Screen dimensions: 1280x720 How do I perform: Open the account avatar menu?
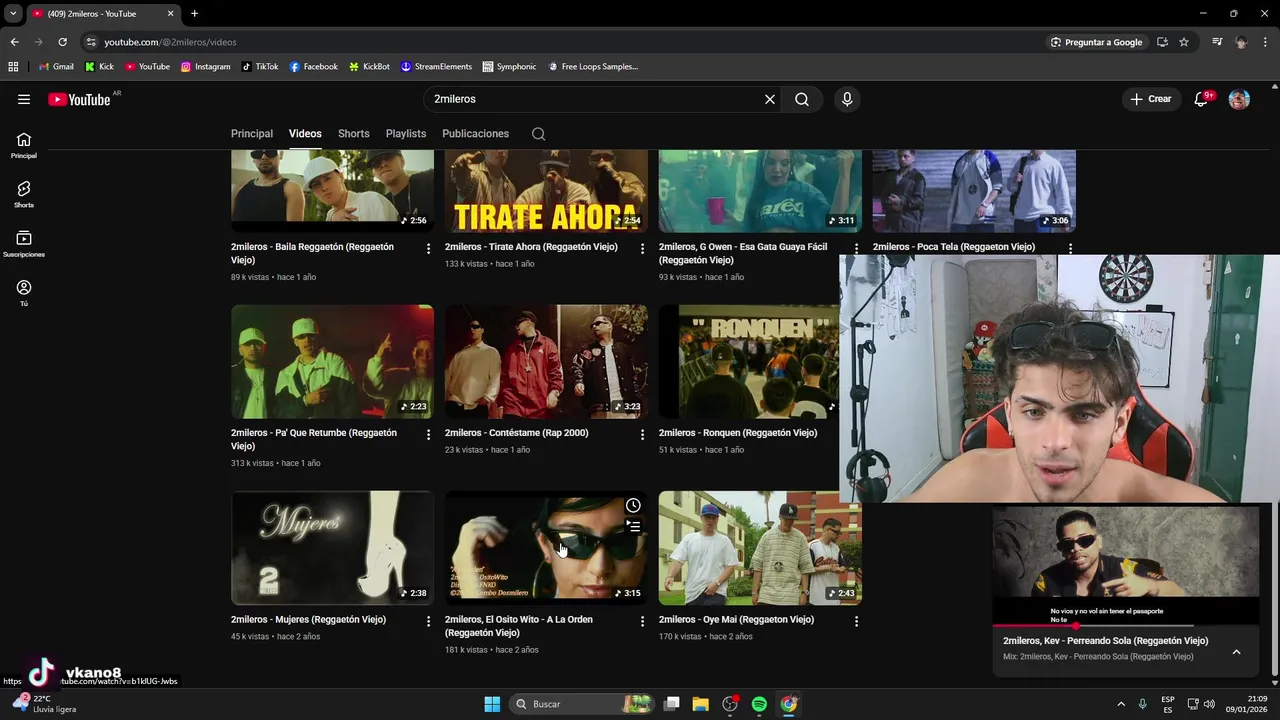1239,99
